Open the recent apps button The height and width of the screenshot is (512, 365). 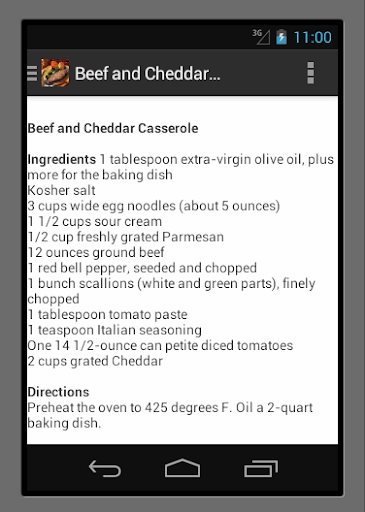click(x=261, y=468)
